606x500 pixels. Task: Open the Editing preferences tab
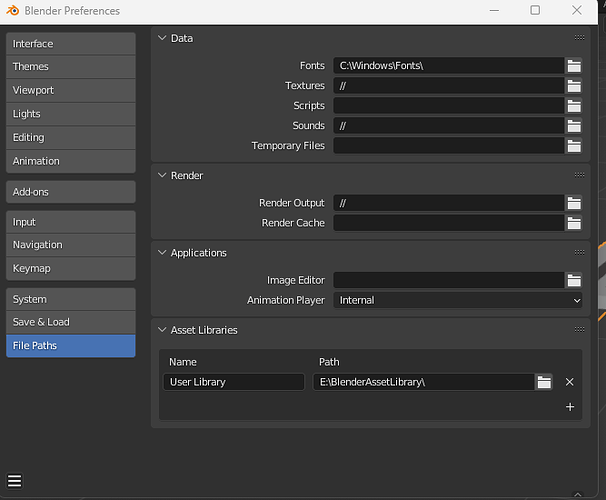(71, 138)
